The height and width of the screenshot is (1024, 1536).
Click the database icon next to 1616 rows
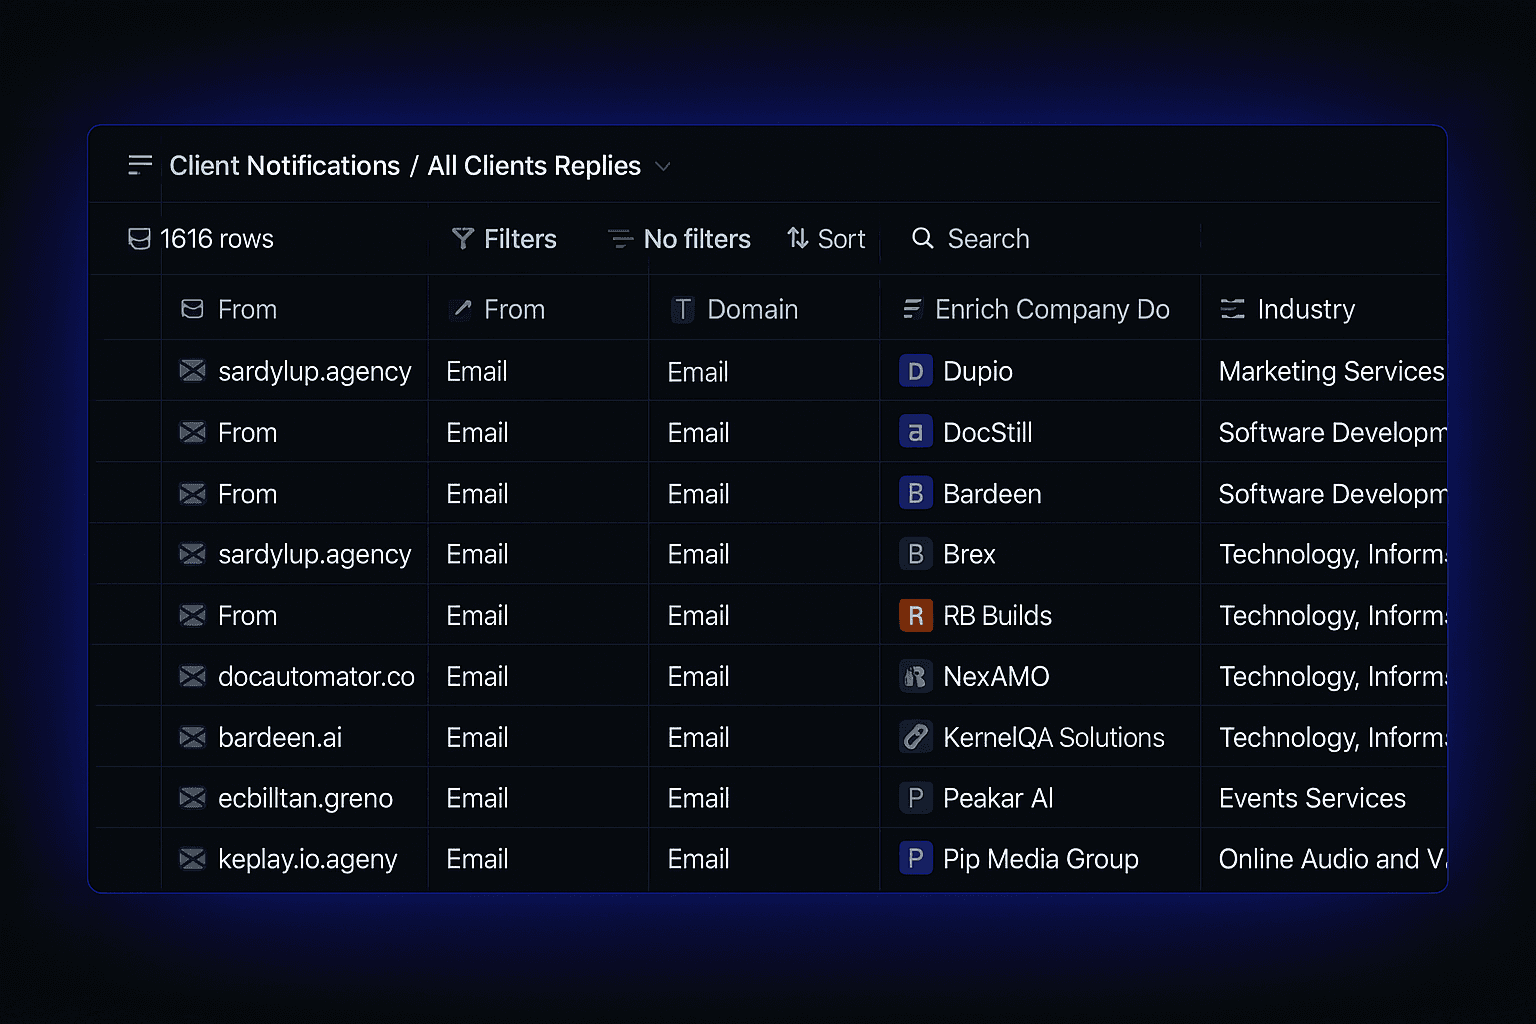tap(140, 239)
